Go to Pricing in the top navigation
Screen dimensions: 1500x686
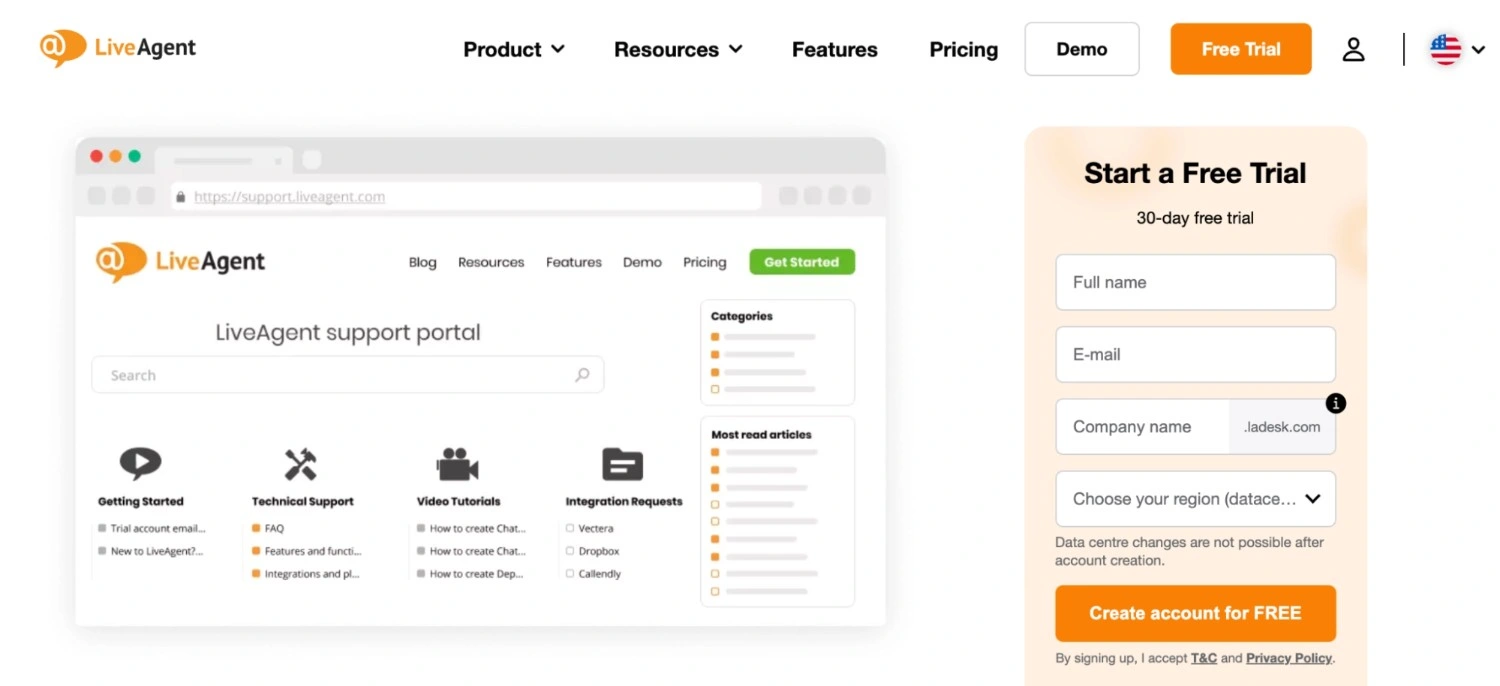click(964, 49)
